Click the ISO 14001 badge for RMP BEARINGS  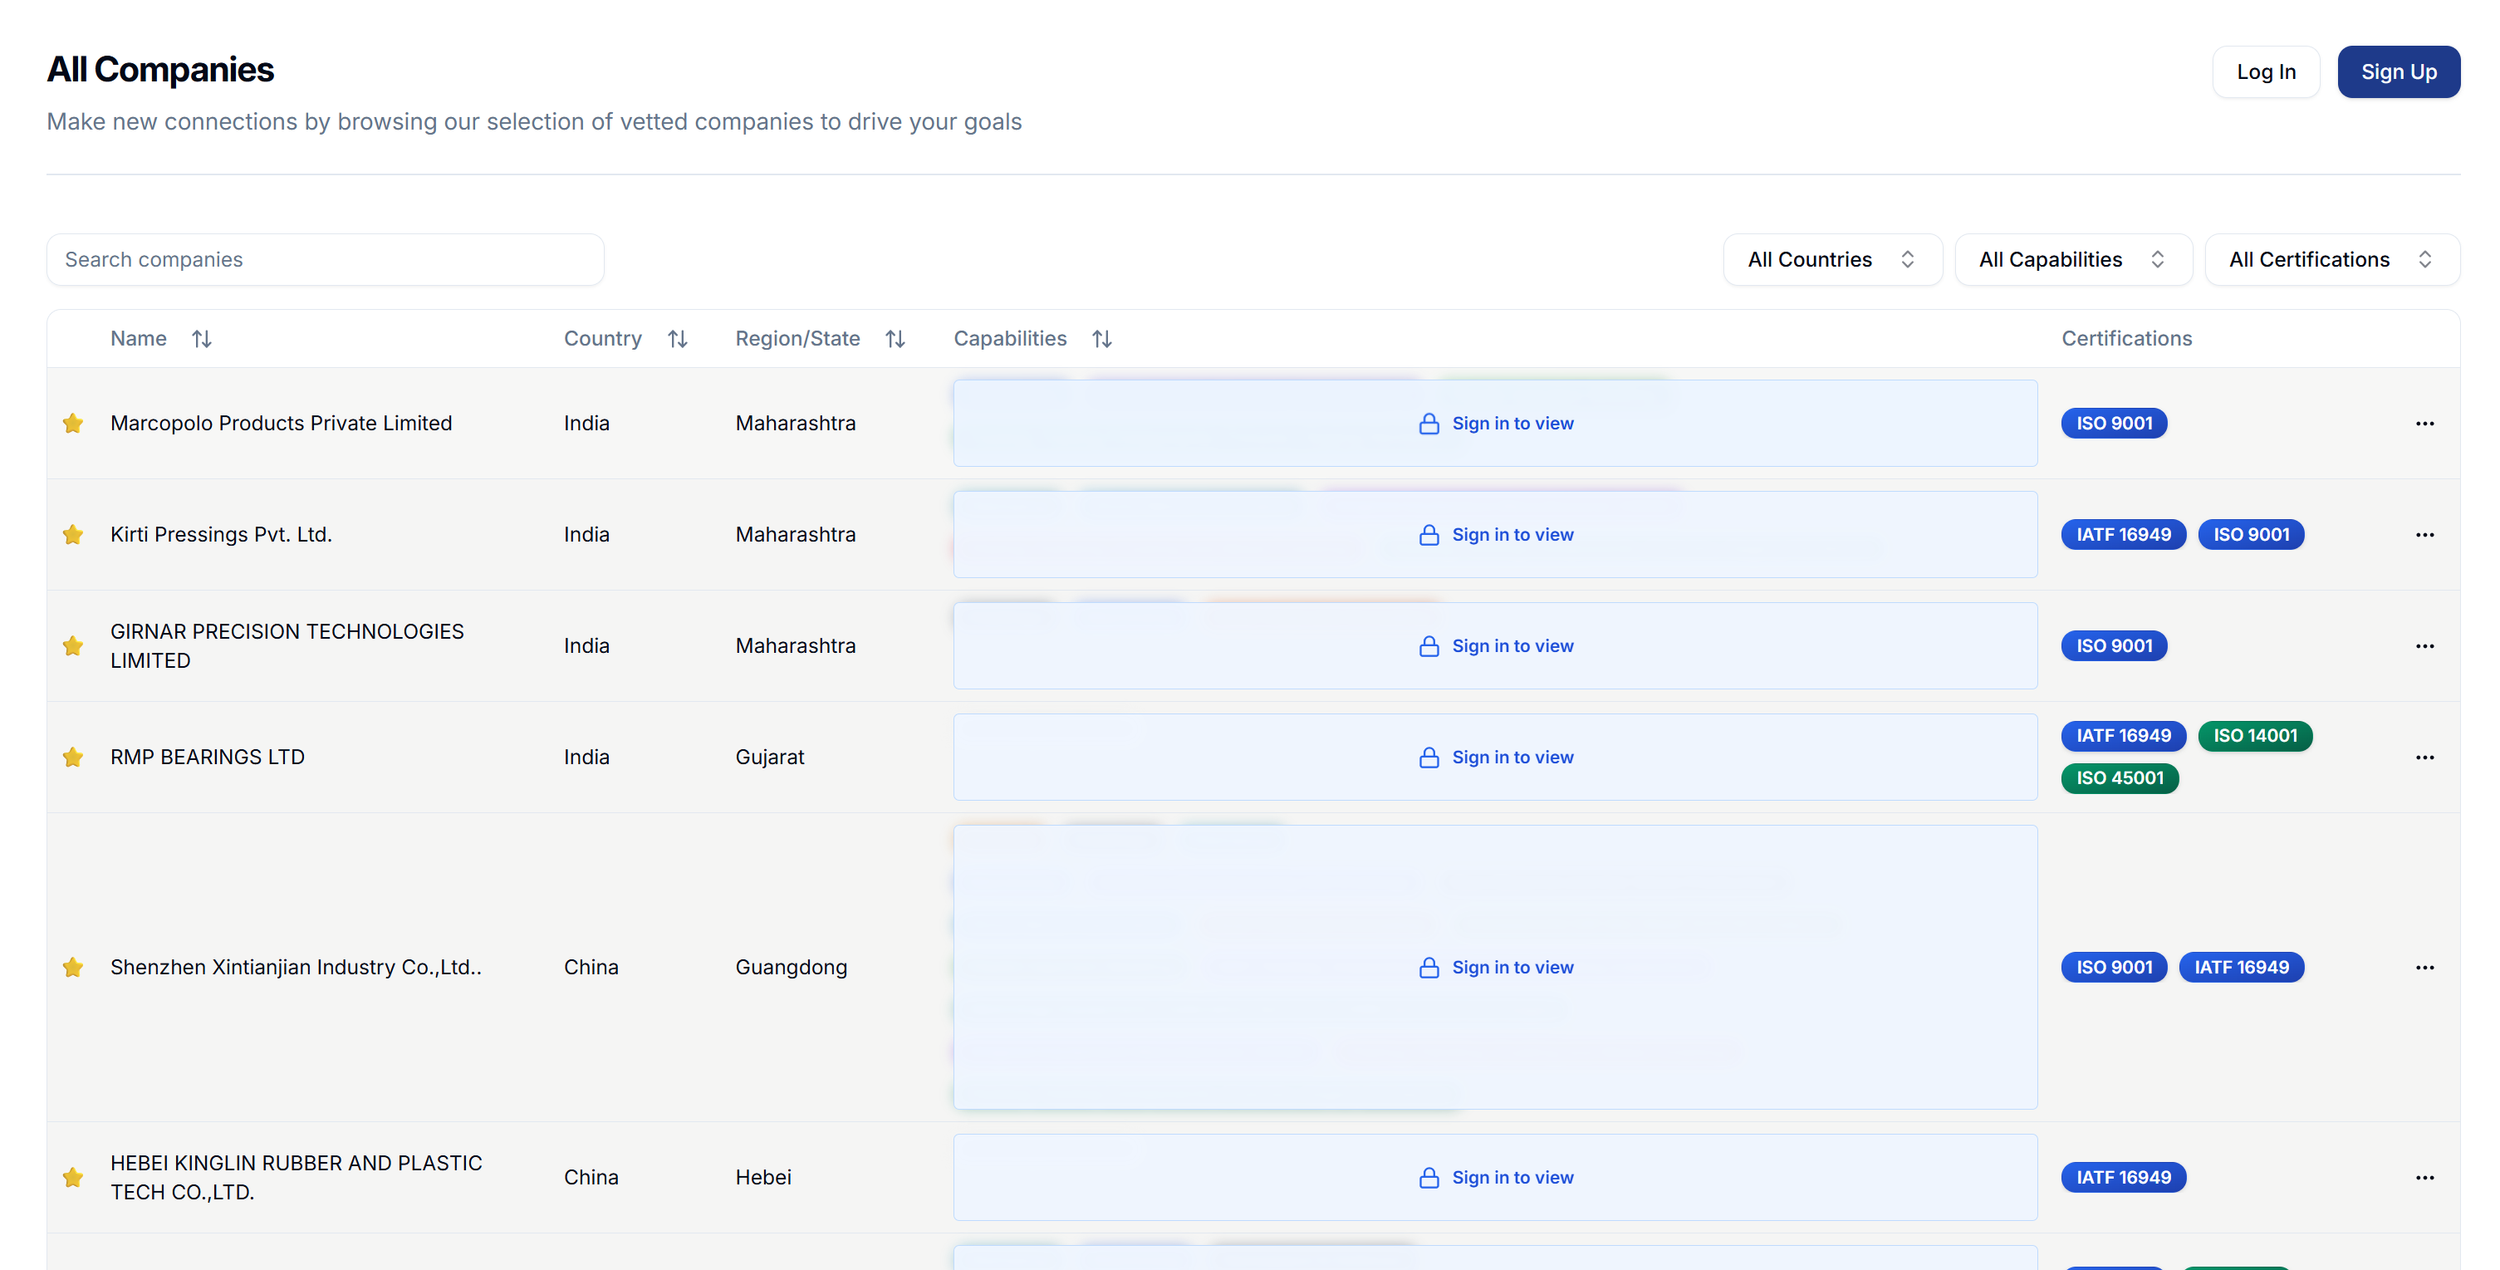point(2254,735)
